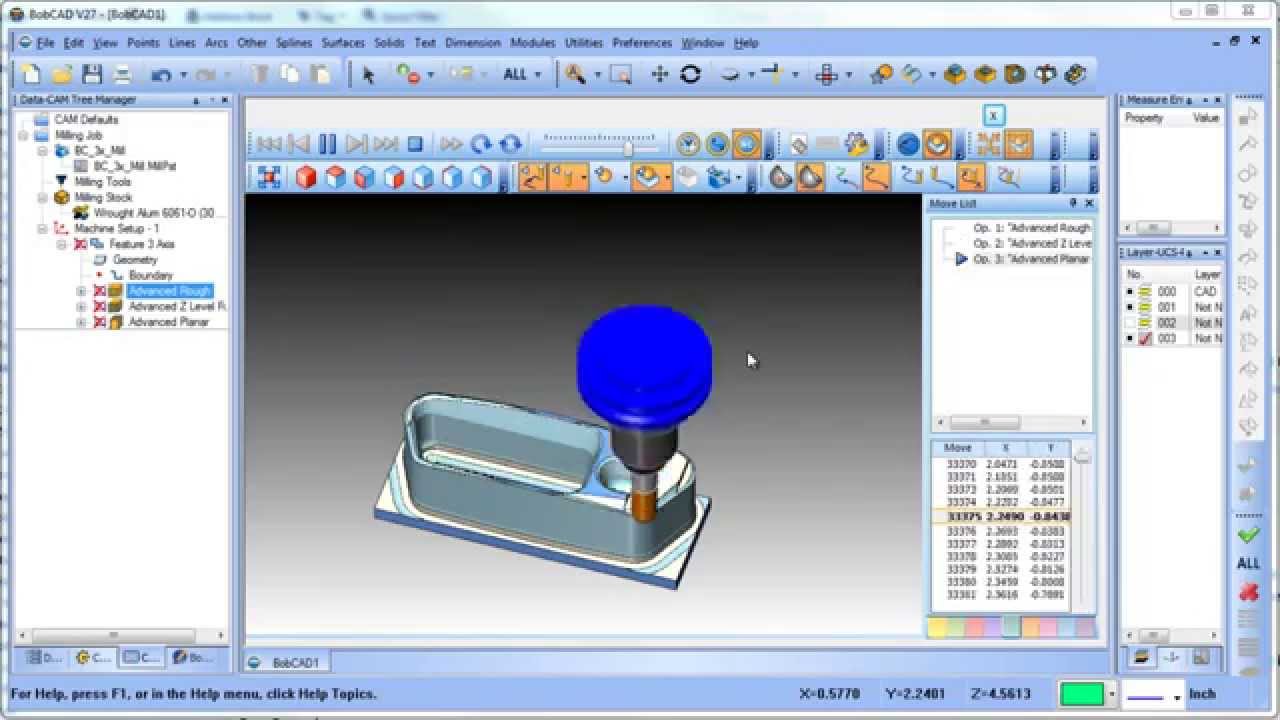
Task: Pin the Move List panel
Action: [1073, 203]
